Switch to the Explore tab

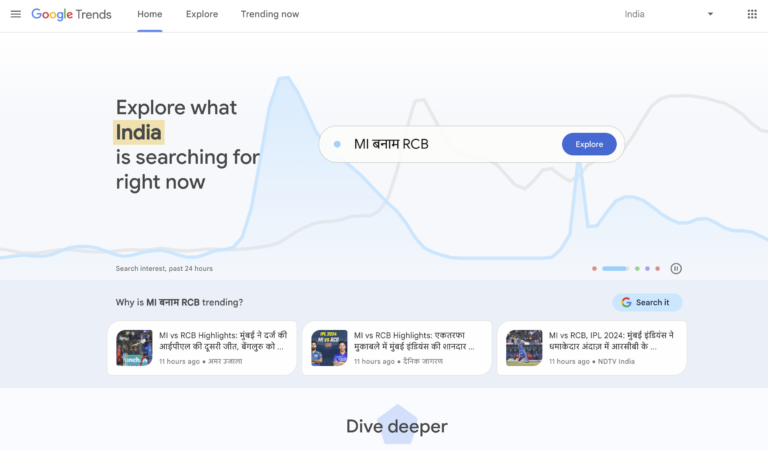click(202, 14)
